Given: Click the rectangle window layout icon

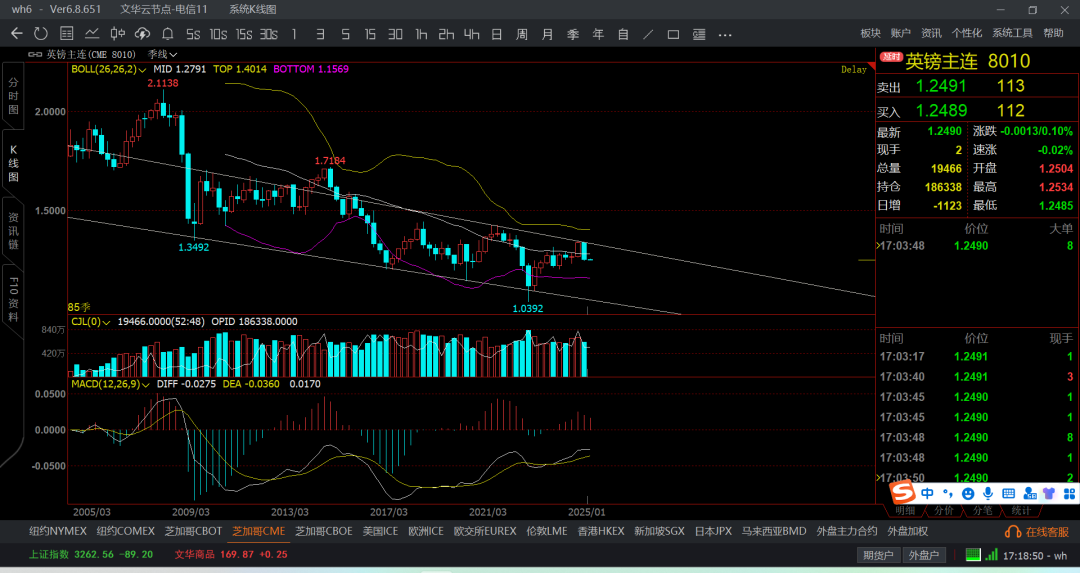Looking at the screenshot, I should pyautogui.click(x=674, y=34).
